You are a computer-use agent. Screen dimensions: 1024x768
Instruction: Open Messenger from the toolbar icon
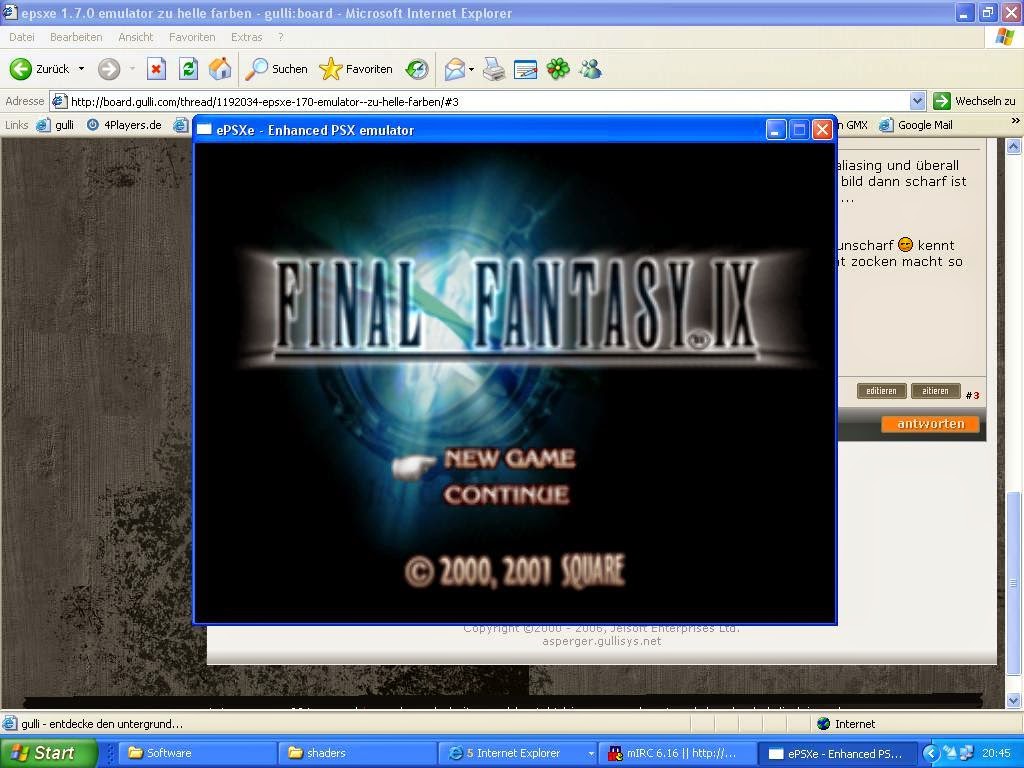click(x=590, y=69)
